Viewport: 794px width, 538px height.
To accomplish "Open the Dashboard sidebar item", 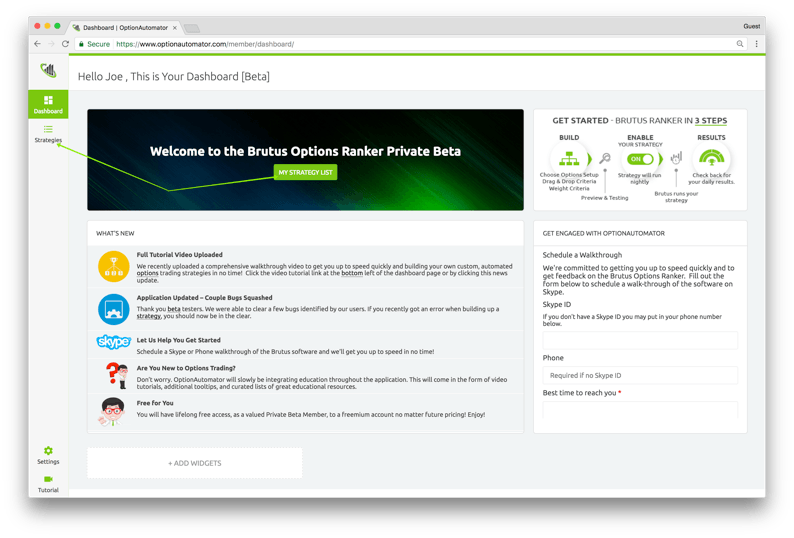I will (48, 104).
